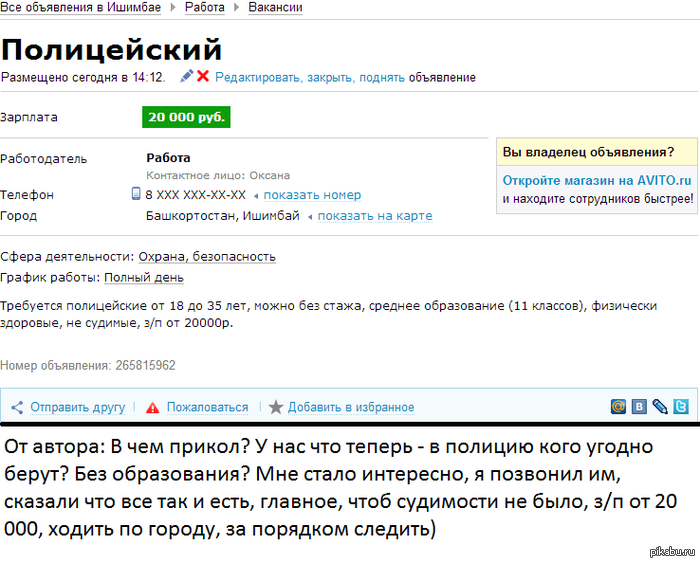Share via Mail.ru @ icon
The height and width of the screenshot is (563, 700).
[618, 406]
